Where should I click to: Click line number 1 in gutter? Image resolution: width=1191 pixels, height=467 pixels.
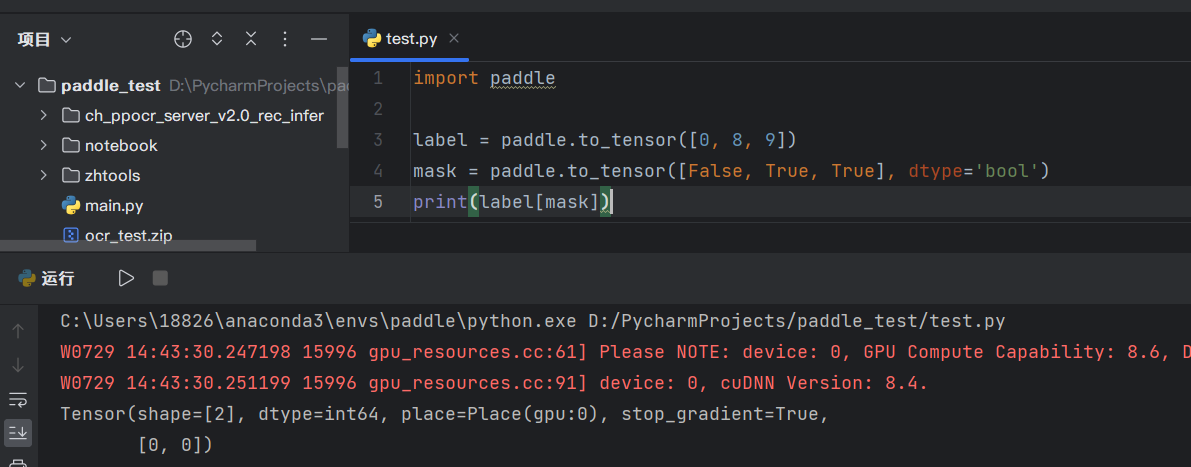tap(378, 78)
